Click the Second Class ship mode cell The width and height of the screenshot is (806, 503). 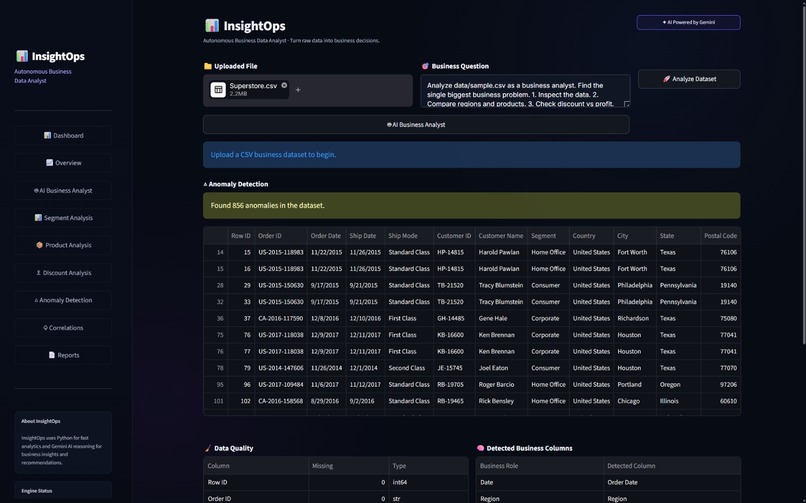pos(409,368)
